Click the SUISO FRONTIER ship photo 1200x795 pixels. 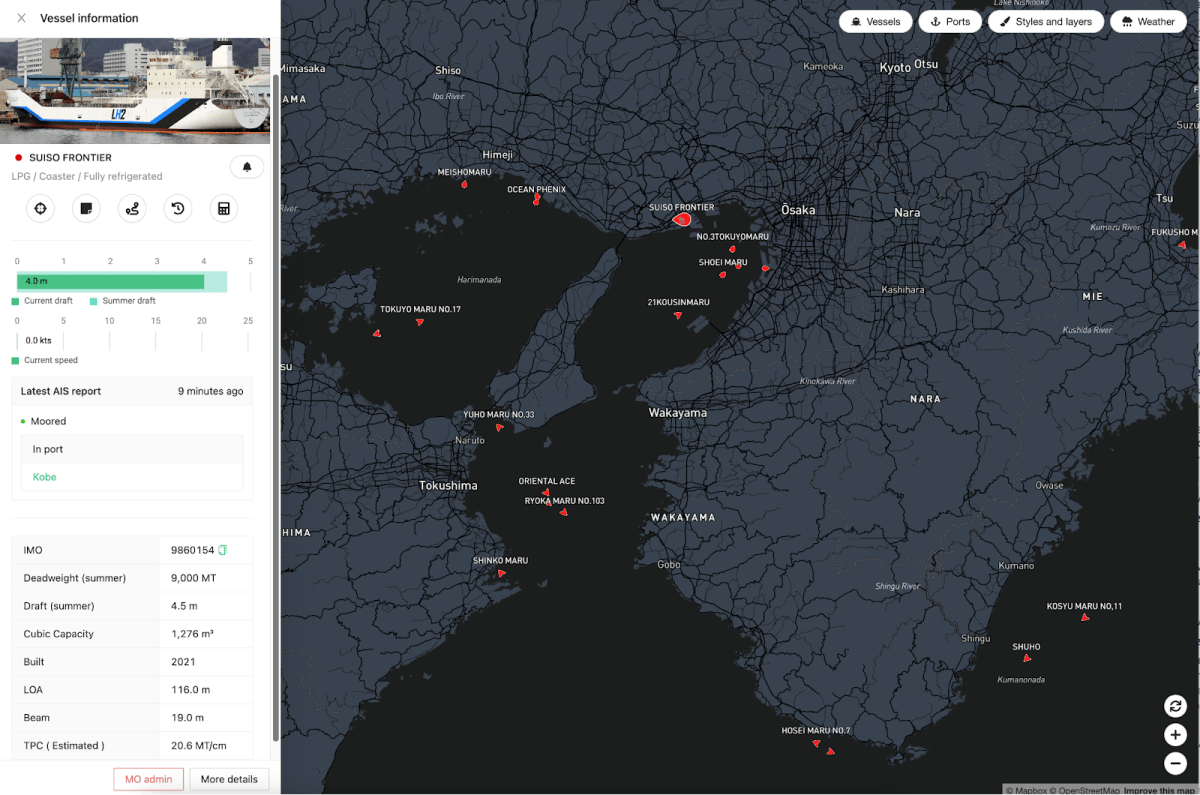tap(135, 91)
